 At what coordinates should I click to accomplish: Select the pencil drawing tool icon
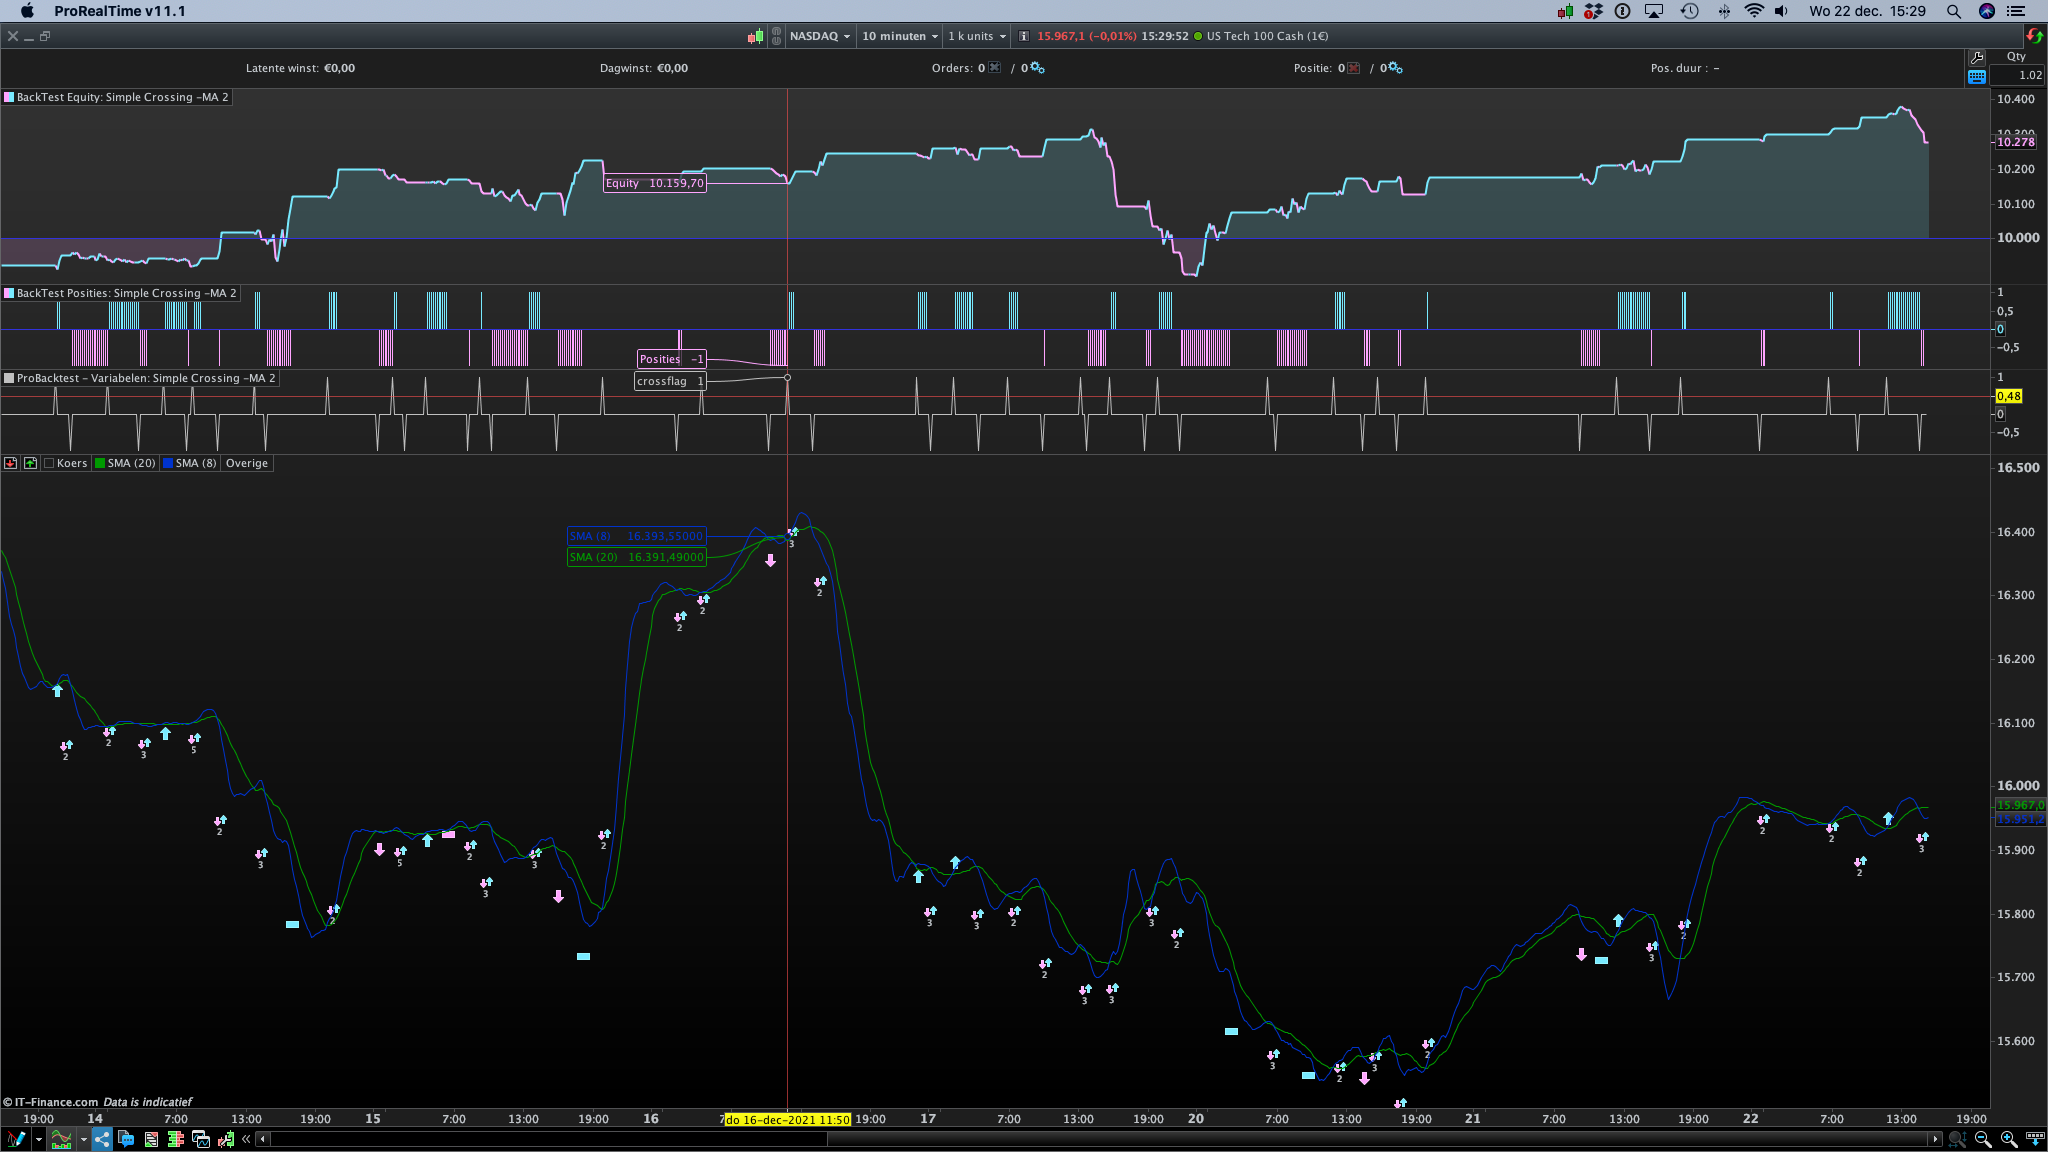click(15, 1139)
